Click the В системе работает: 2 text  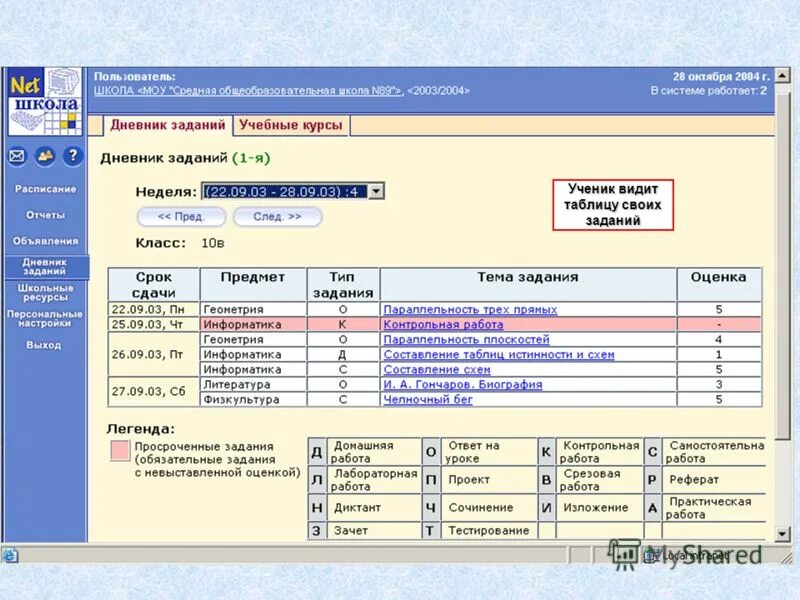(x=709, y=91)
